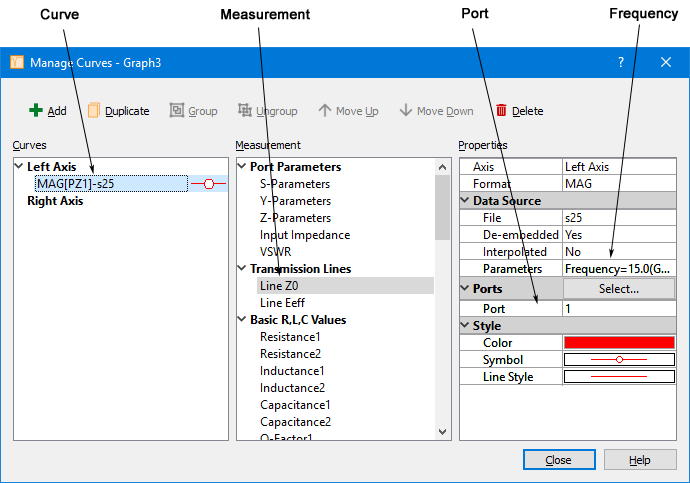The image size is (690, 483).
Task: Click the De-embedded value Yes
Action: click(619, 234)
